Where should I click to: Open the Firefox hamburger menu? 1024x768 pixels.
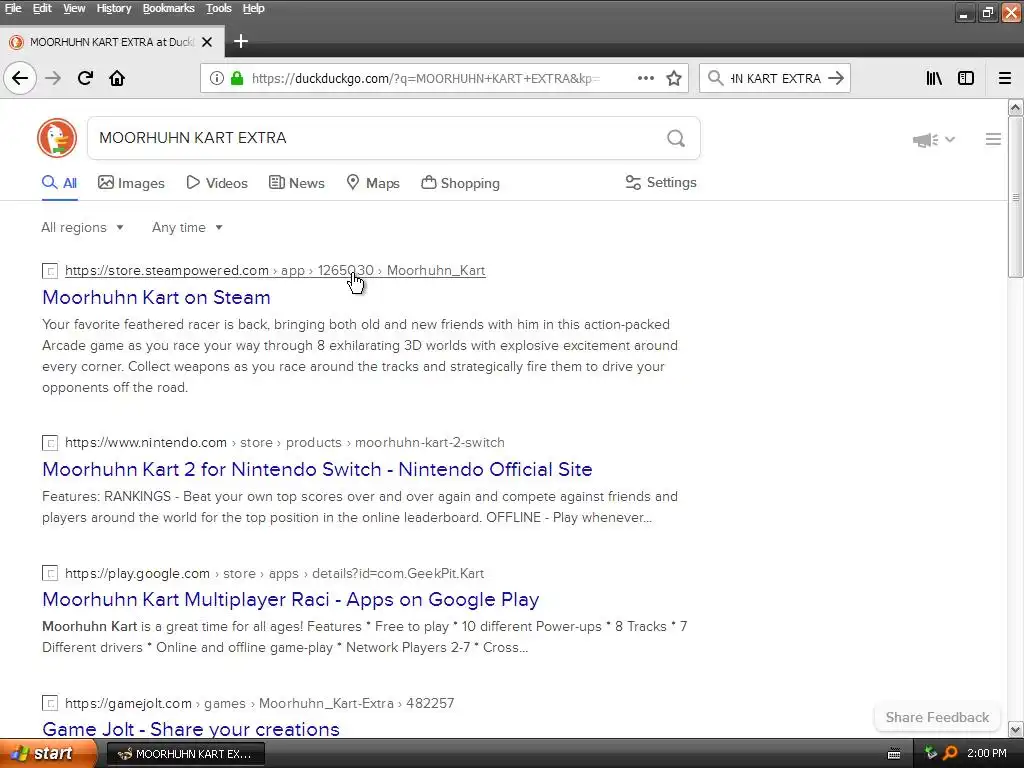(1005, 78)
